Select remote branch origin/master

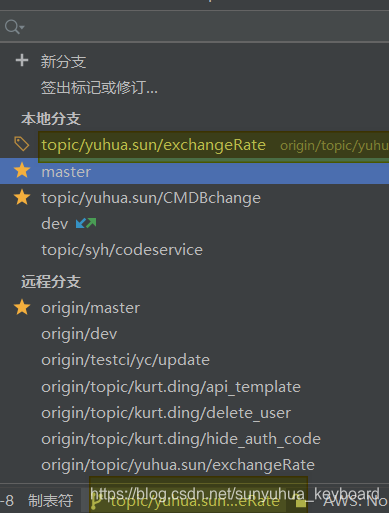point(90,308)
